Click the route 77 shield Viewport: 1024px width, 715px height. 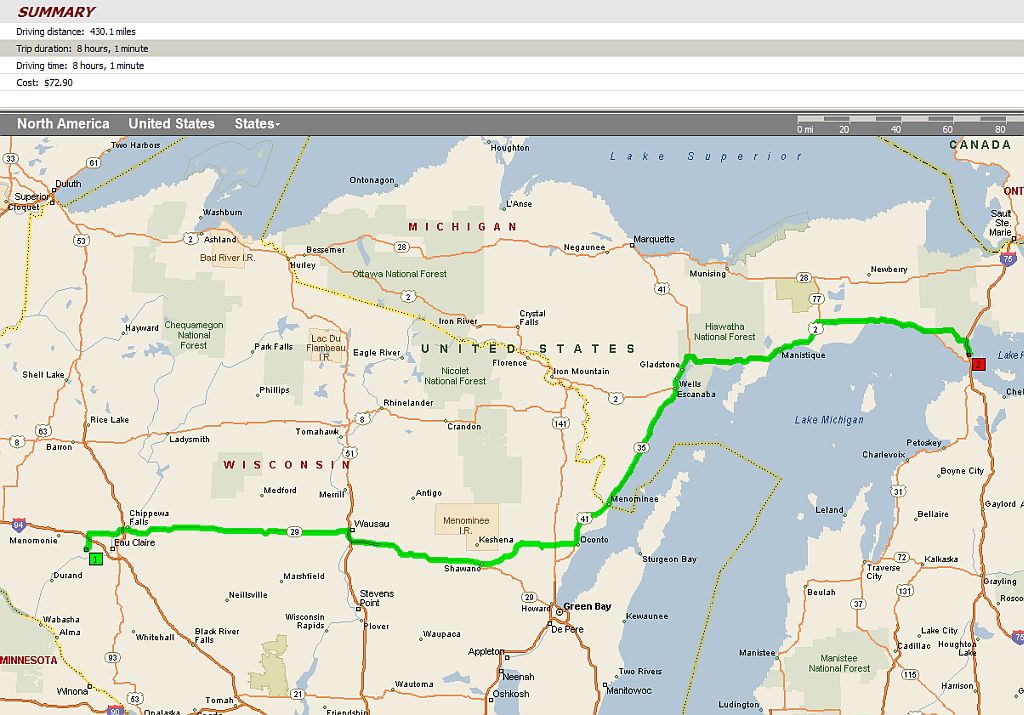[x=816, y=299]
